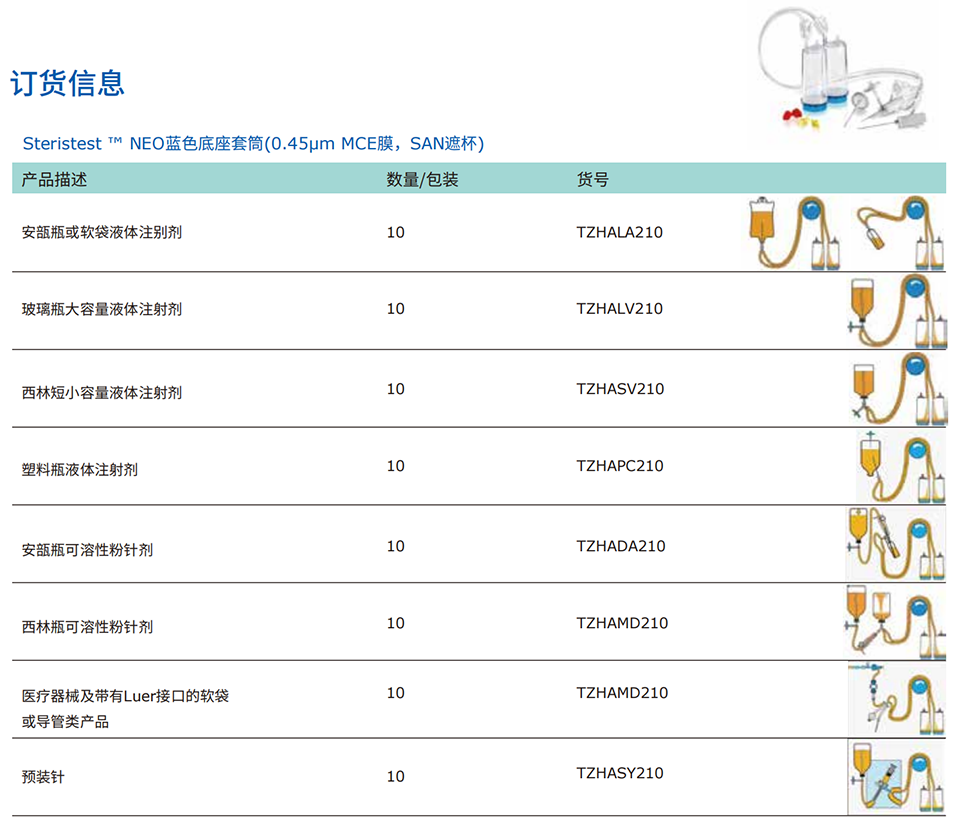Click quantity 10 in the 预装针 row
The image size is (960, 825).
click(396, 776)
